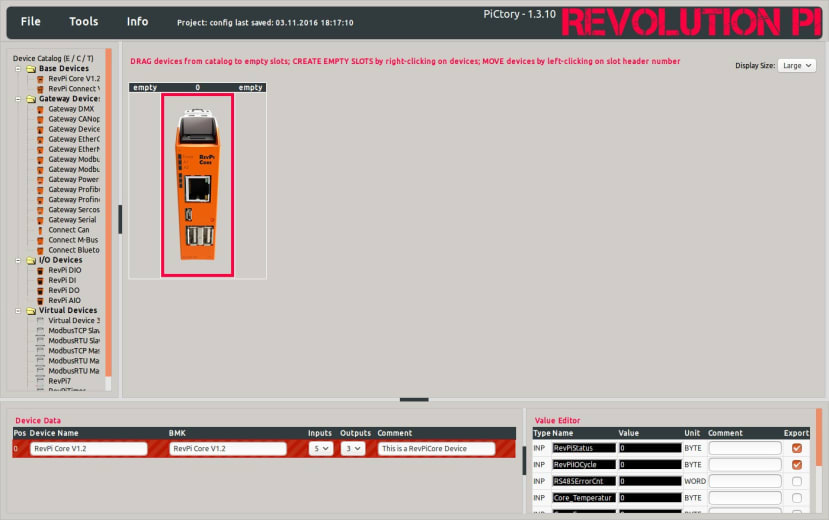
Task: Open the Info menu
Action: [x=137, y=22]
